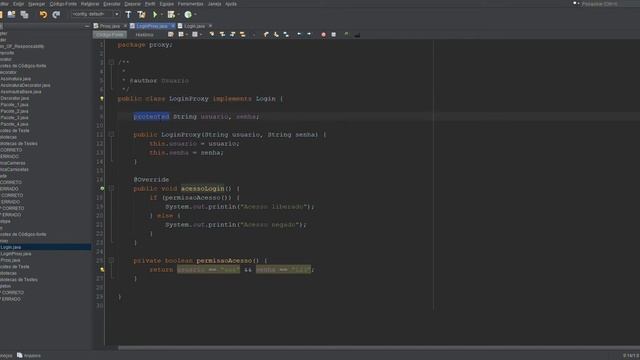Screen dimensions: 640x360
Task: Close the Login.java tab
Action: tap(210, 26)
